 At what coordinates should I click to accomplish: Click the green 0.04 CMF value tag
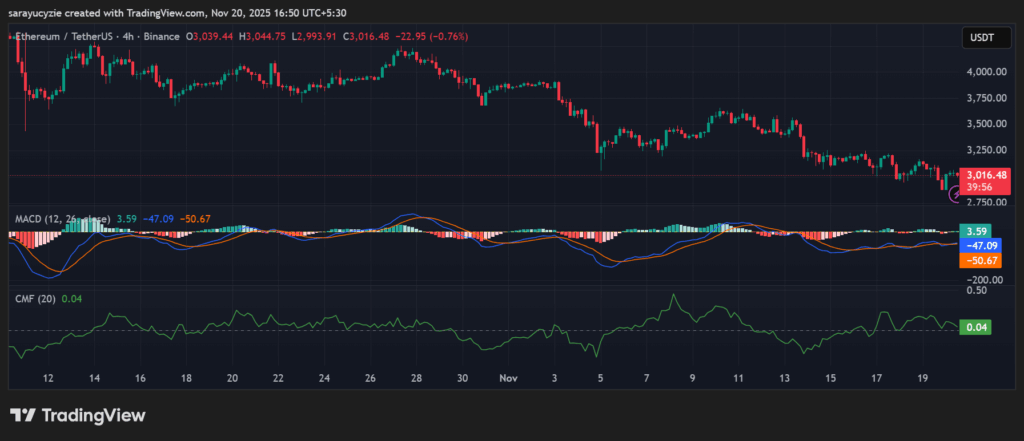tap(974, 327)
